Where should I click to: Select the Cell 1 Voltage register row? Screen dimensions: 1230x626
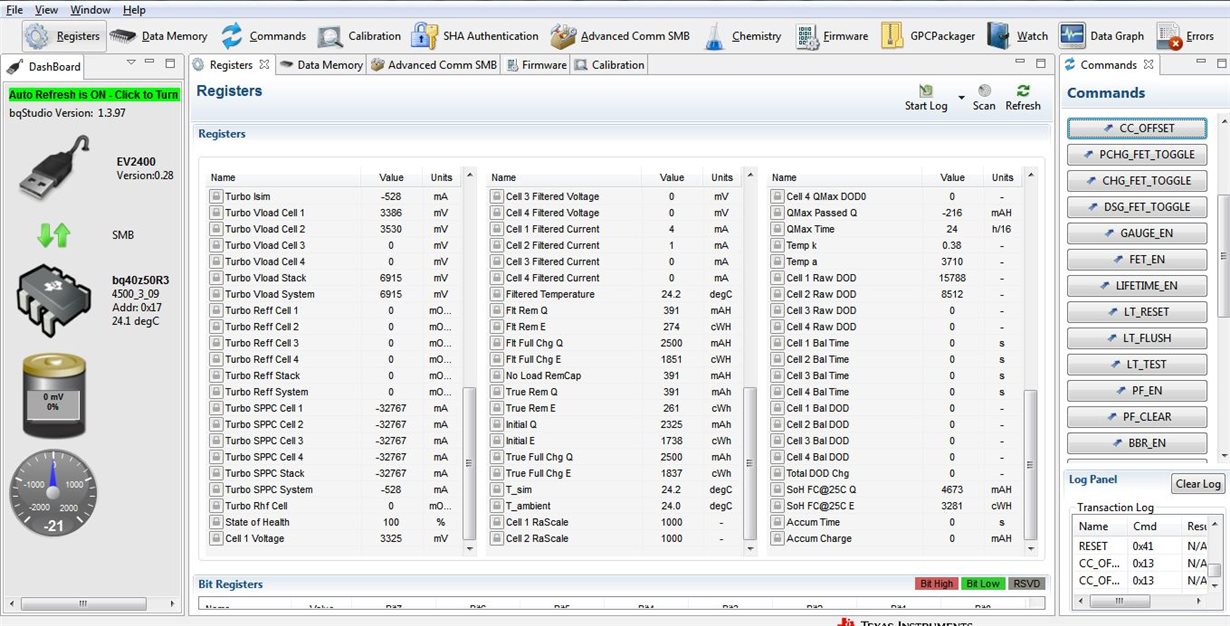coord(335,538)
